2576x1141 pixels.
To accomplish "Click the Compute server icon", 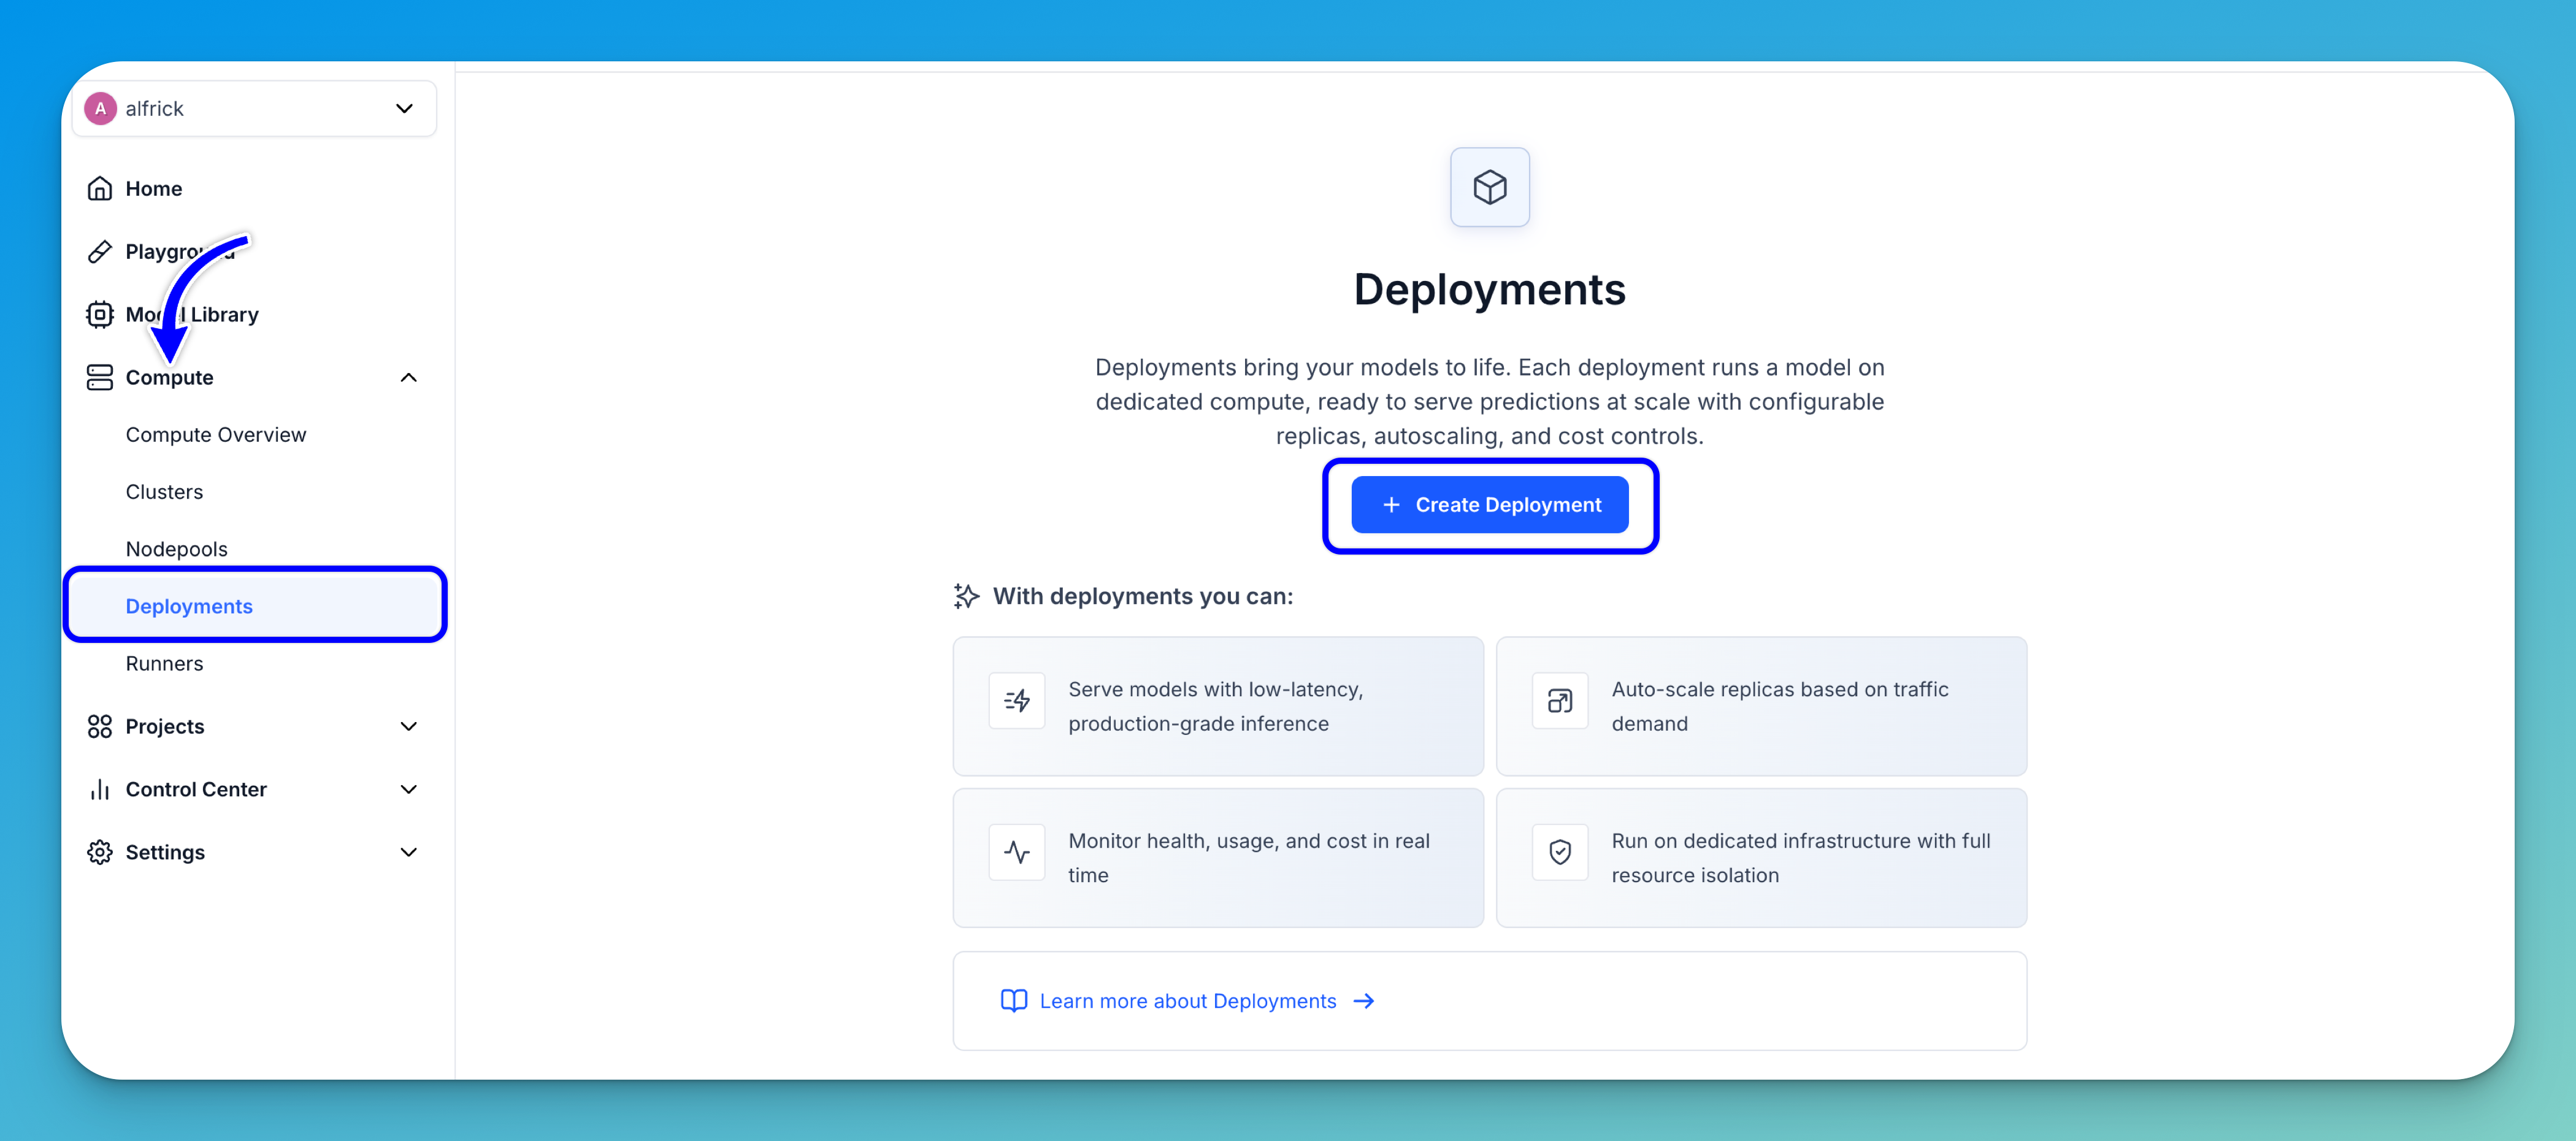I will (x=99, y=378).
